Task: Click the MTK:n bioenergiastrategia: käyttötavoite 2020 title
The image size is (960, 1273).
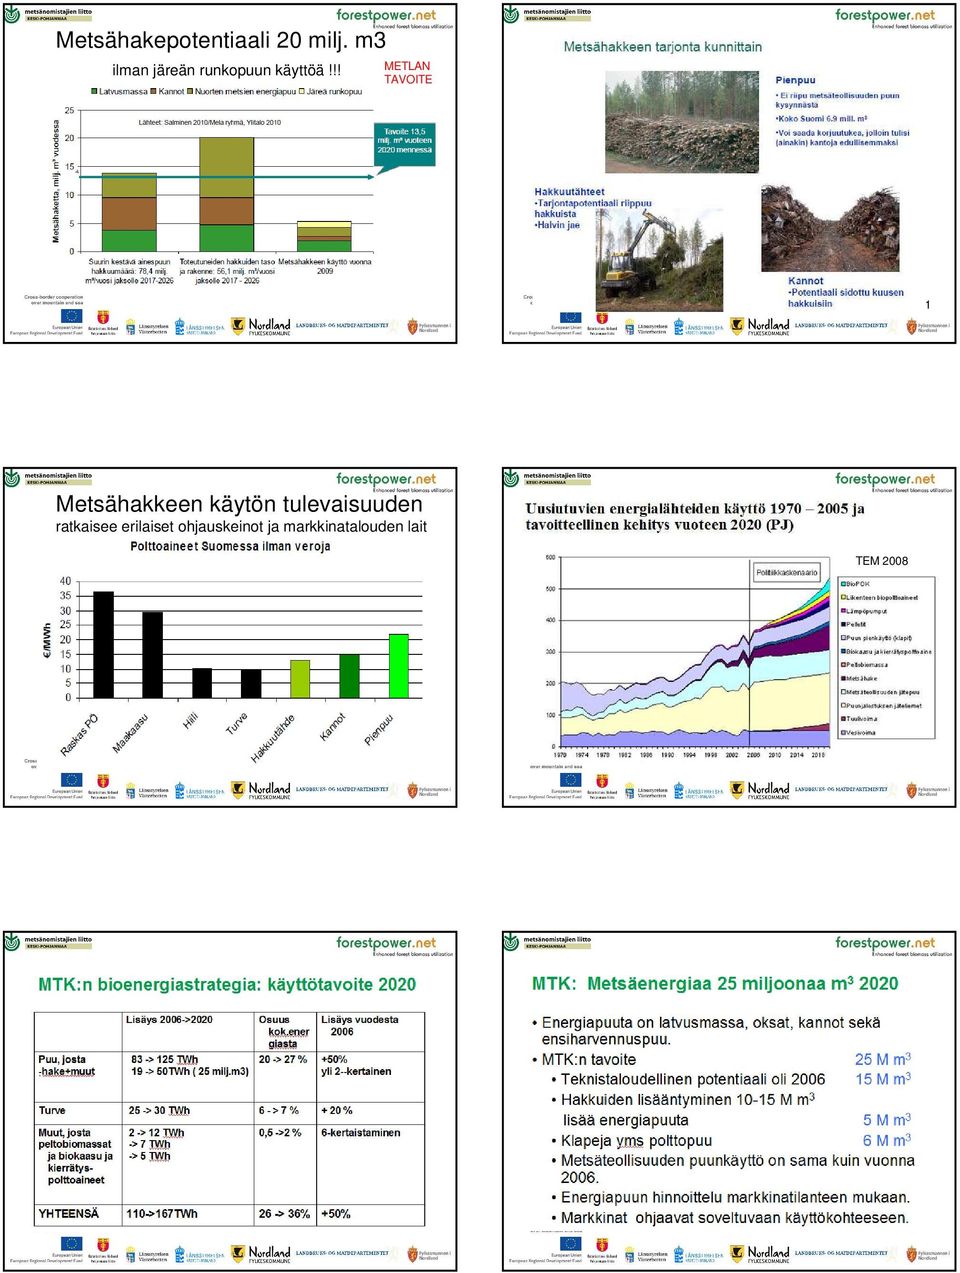Action: 227,985
